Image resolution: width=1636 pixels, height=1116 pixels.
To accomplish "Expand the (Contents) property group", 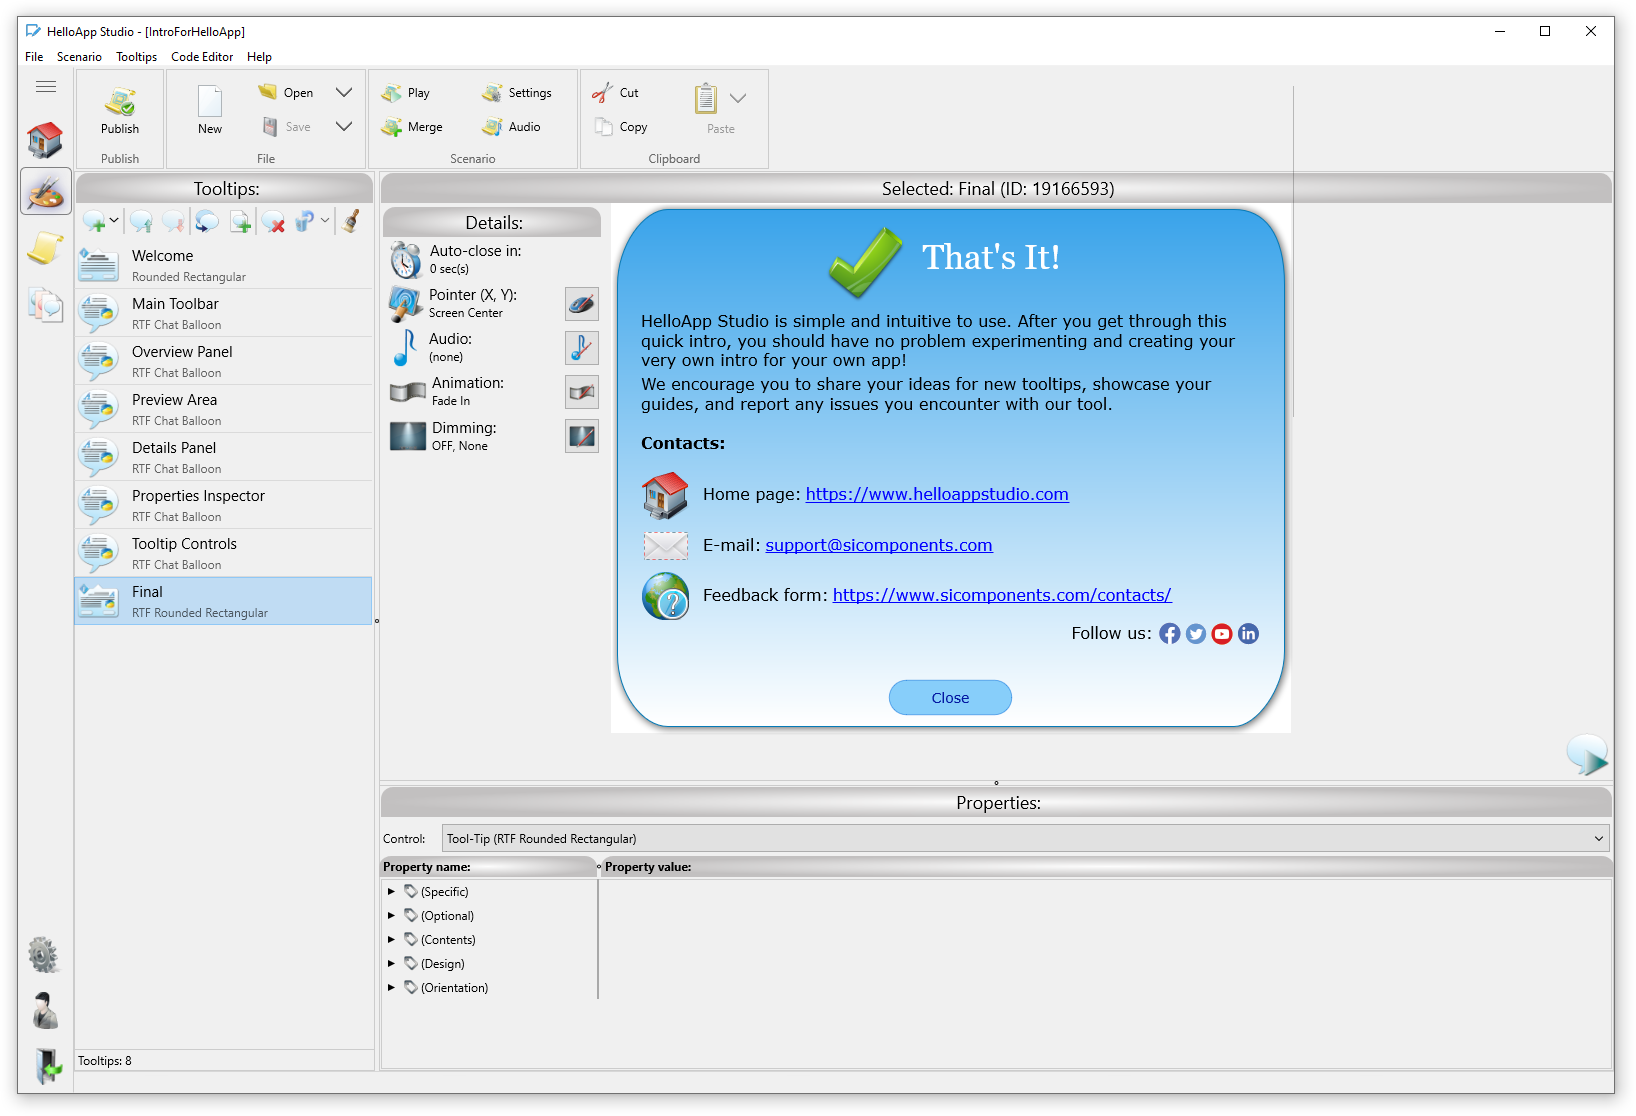I will pos(391,939).
